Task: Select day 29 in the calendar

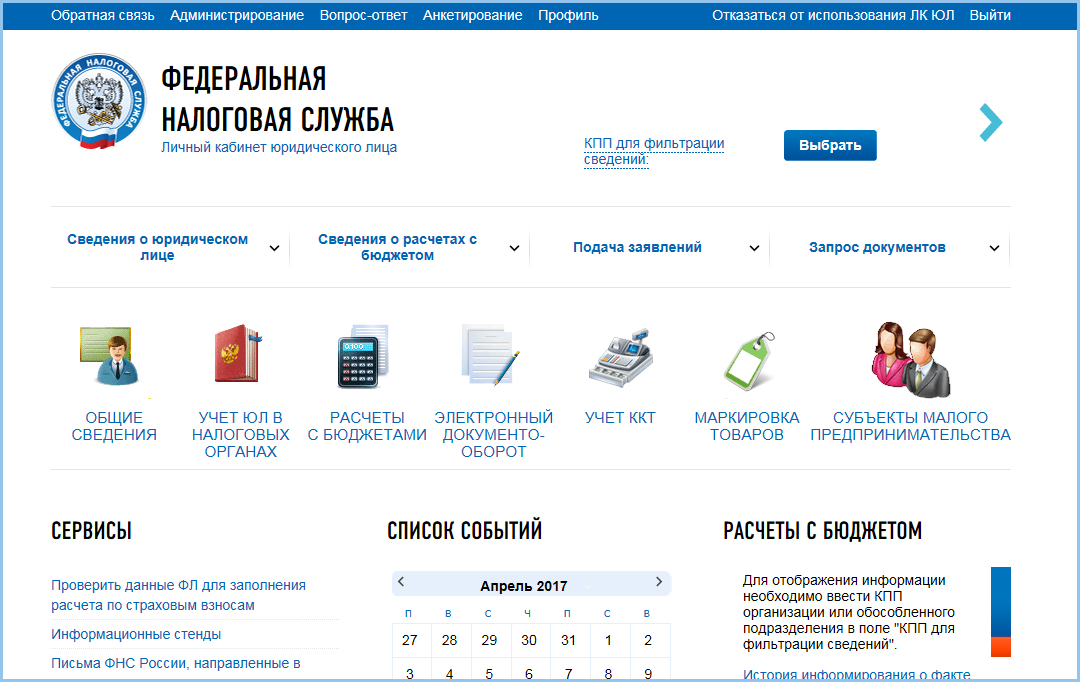Action: 489,641
